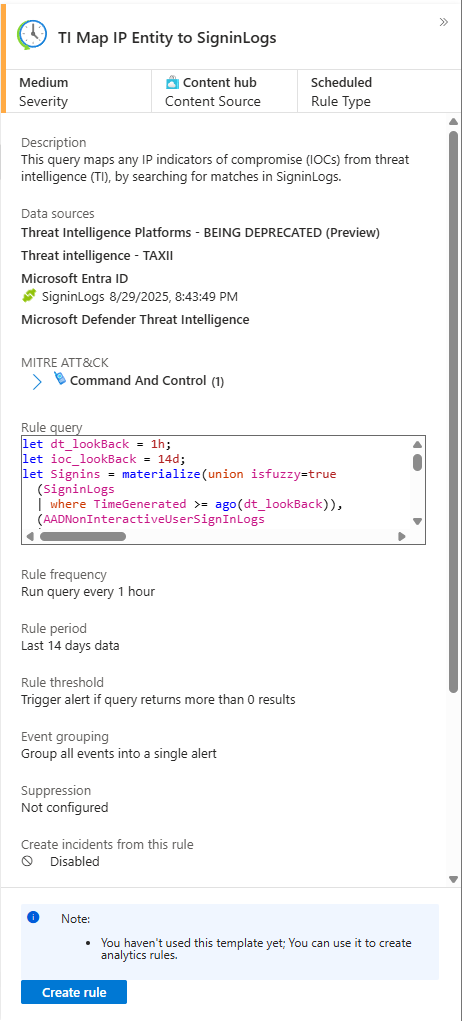This screenshot has width=462, height=1021.
Task: Collapse the details pane with double chevron
Action: (x=444, y=22)
